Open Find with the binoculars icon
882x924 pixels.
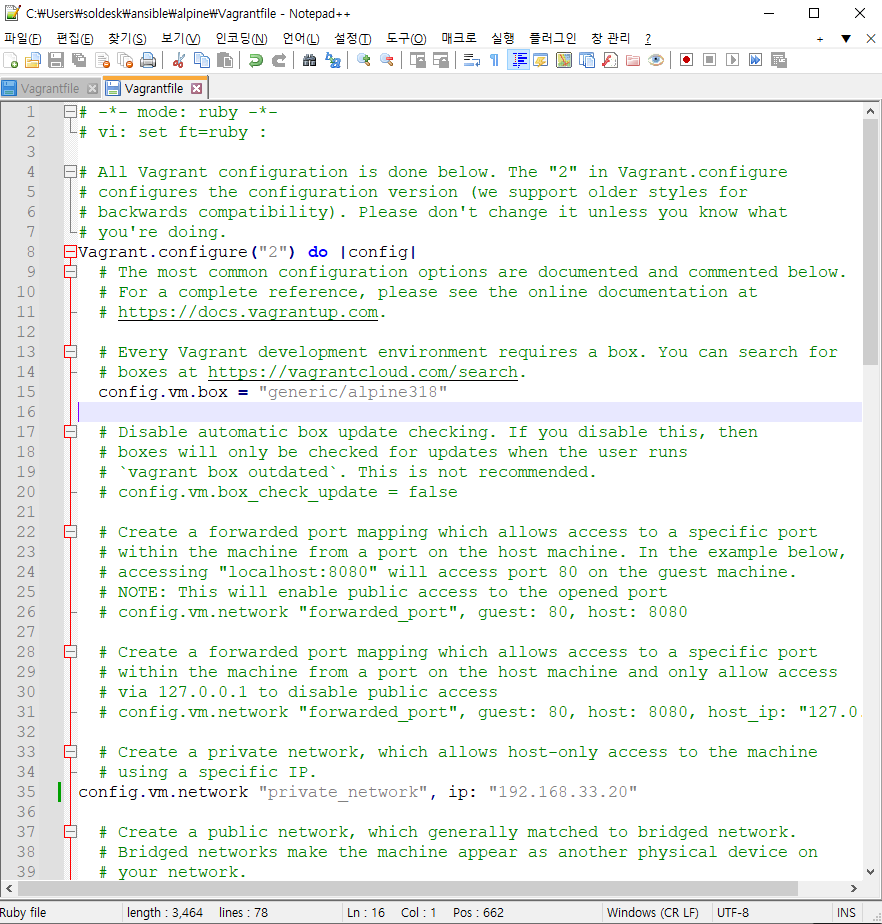pos(309,60)
